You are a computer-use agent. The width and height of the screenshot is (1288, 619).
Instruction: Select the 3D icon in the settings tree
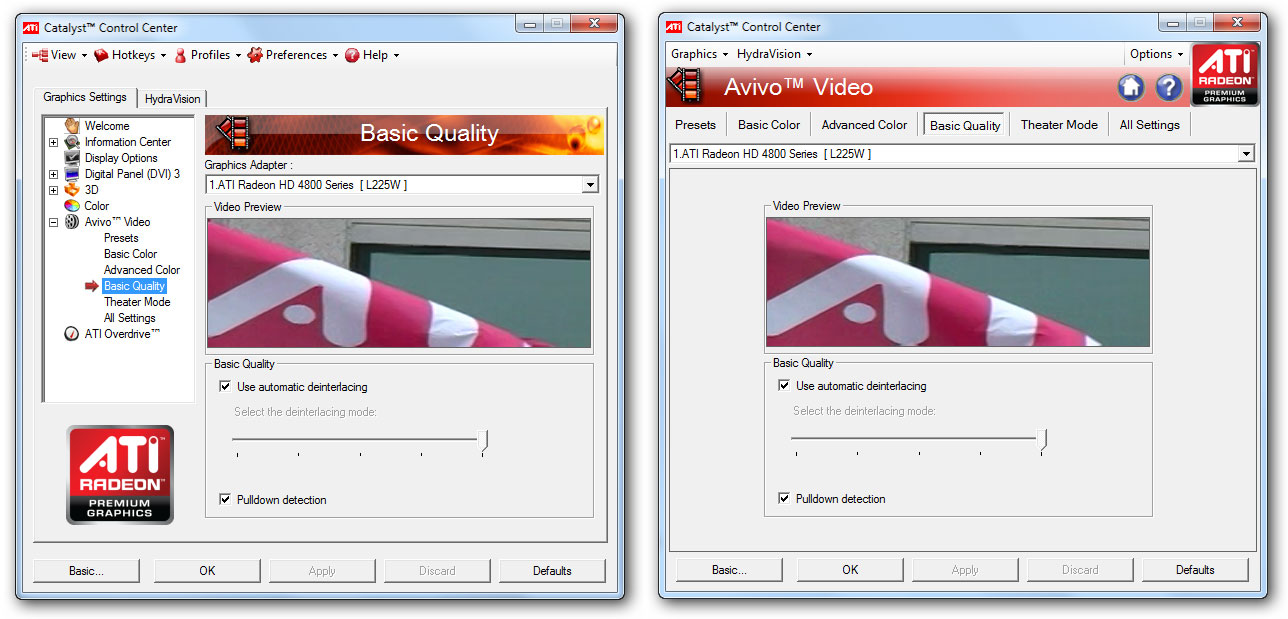72,190
